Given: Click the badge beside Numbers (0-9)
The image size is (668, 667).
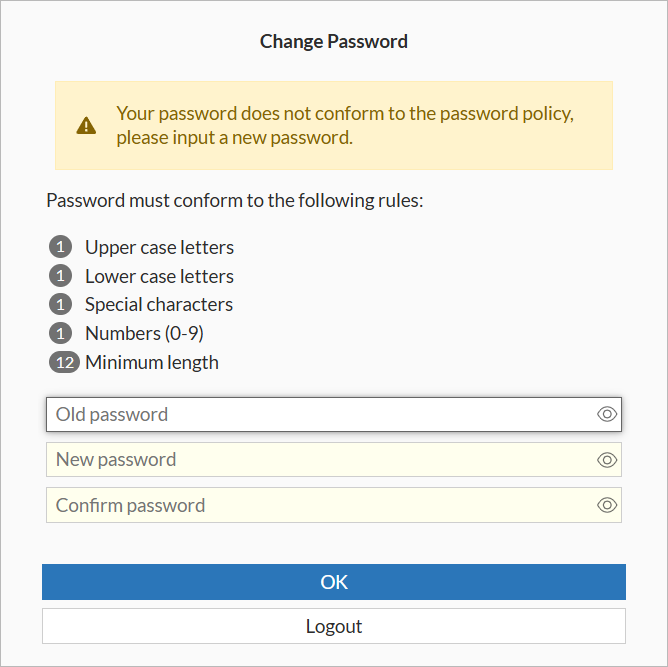Looking at the screenshot, I should [60, 333].
